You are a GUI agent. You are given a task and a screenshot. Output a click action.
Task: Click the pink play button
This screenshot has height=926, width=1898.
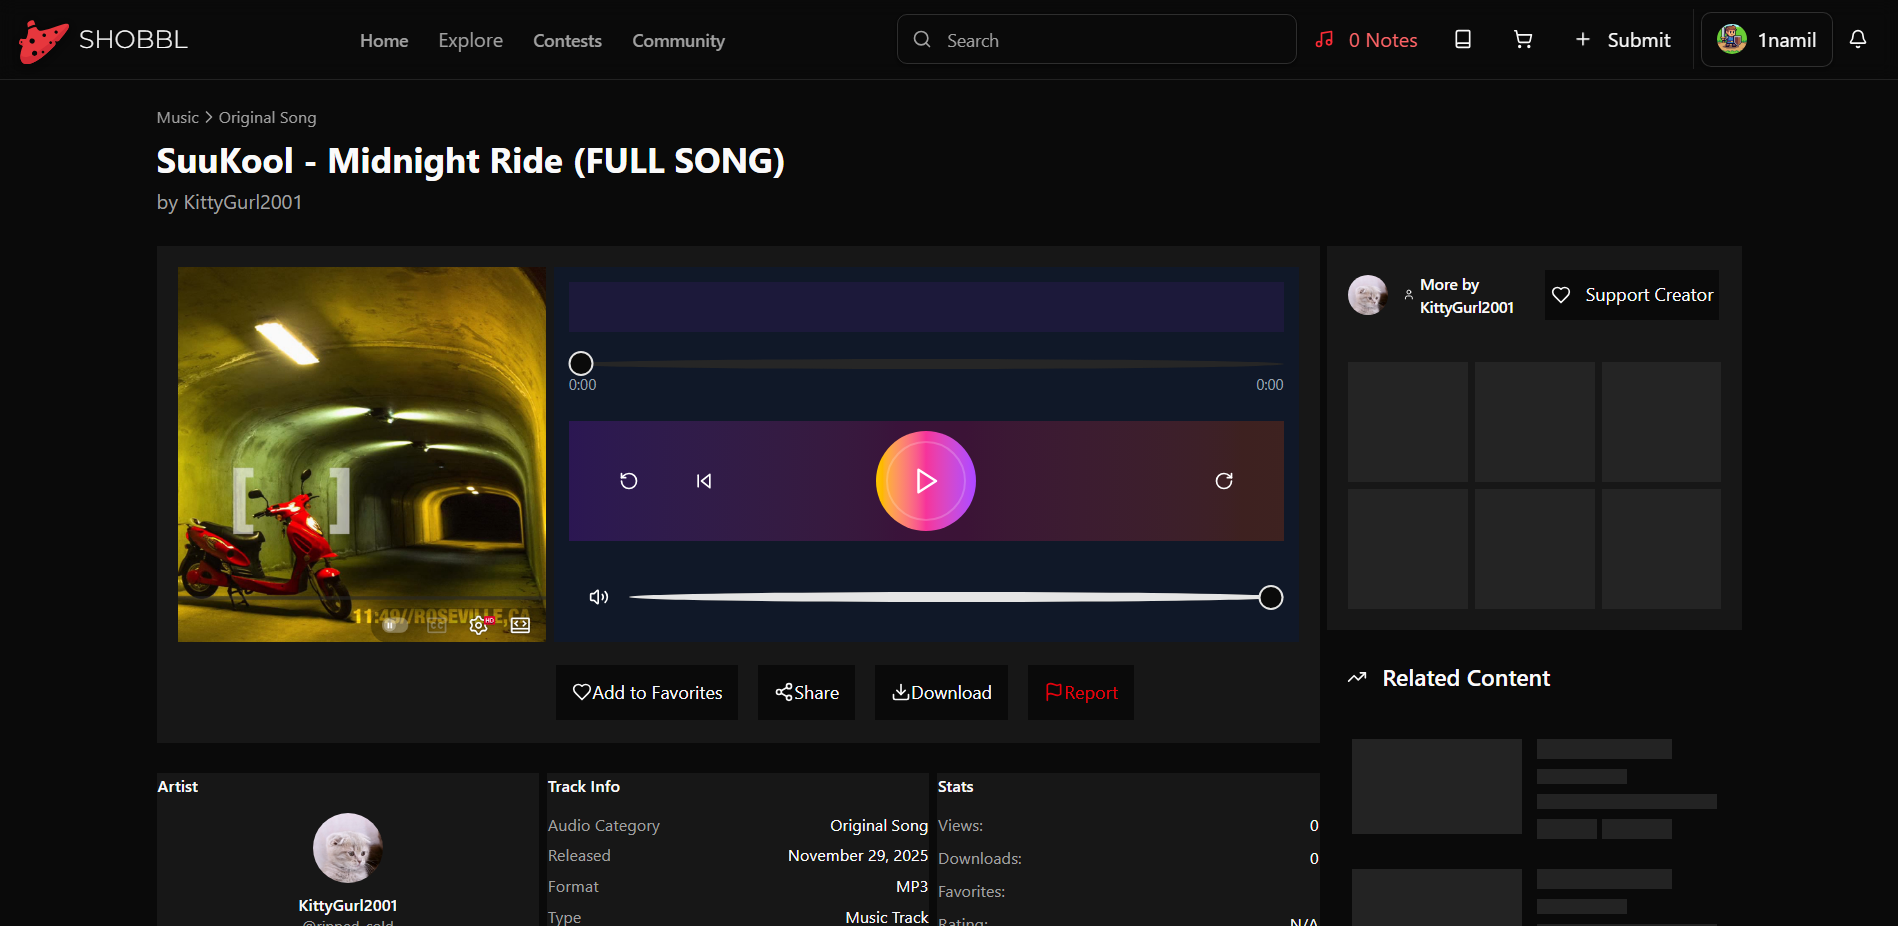pos(925,481)
